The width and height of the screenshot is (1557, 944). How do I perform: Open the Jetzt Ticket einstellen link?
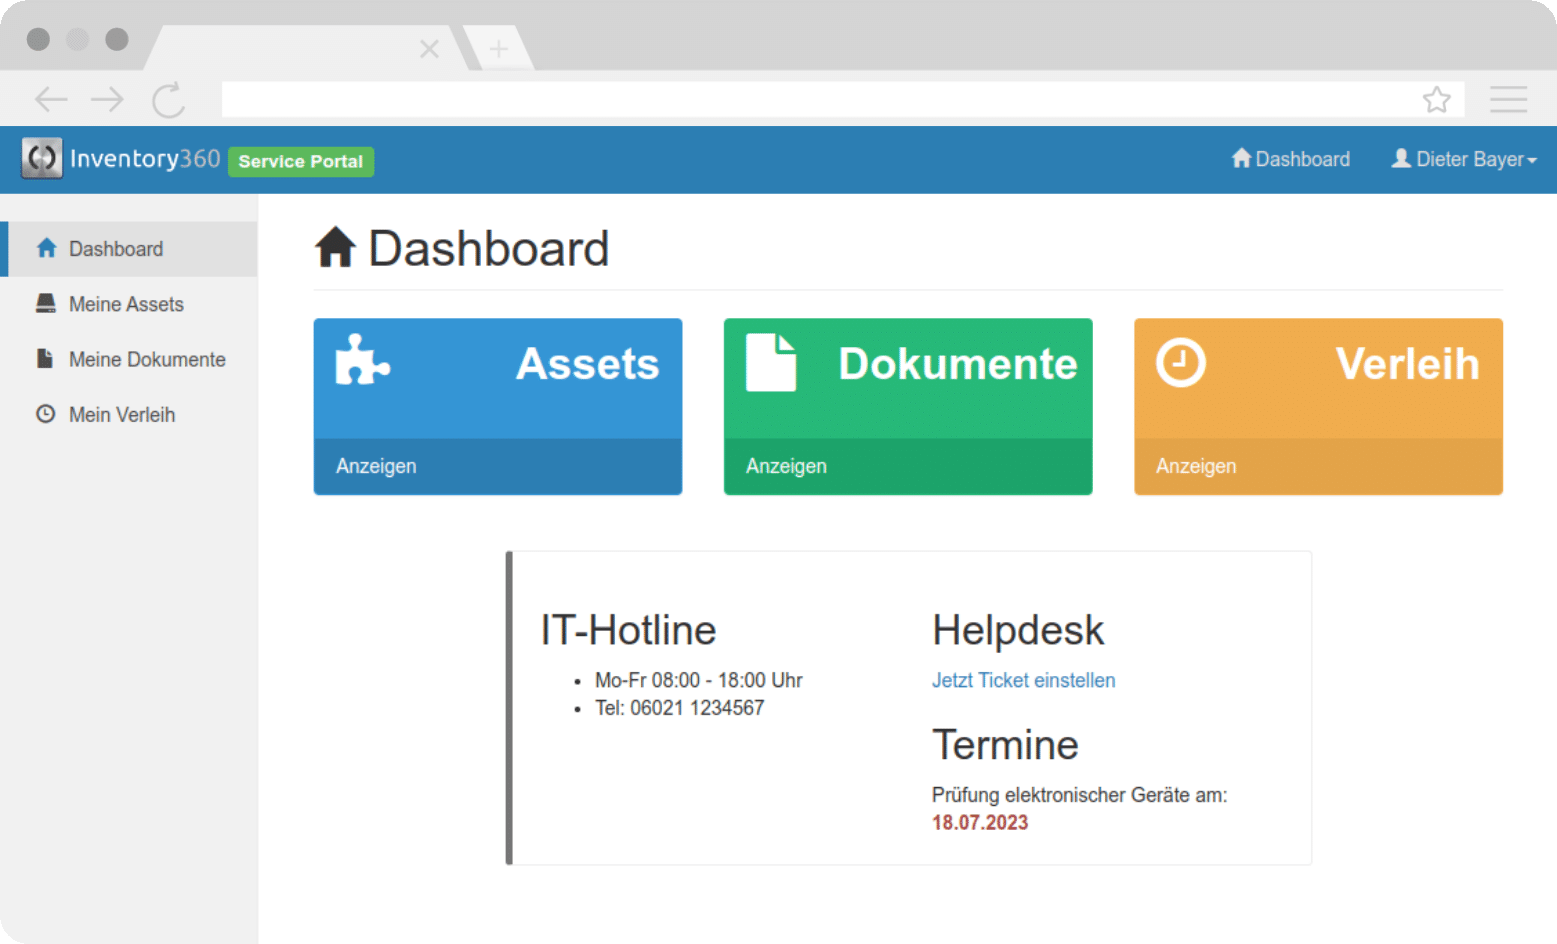[x=1023, y=680]
